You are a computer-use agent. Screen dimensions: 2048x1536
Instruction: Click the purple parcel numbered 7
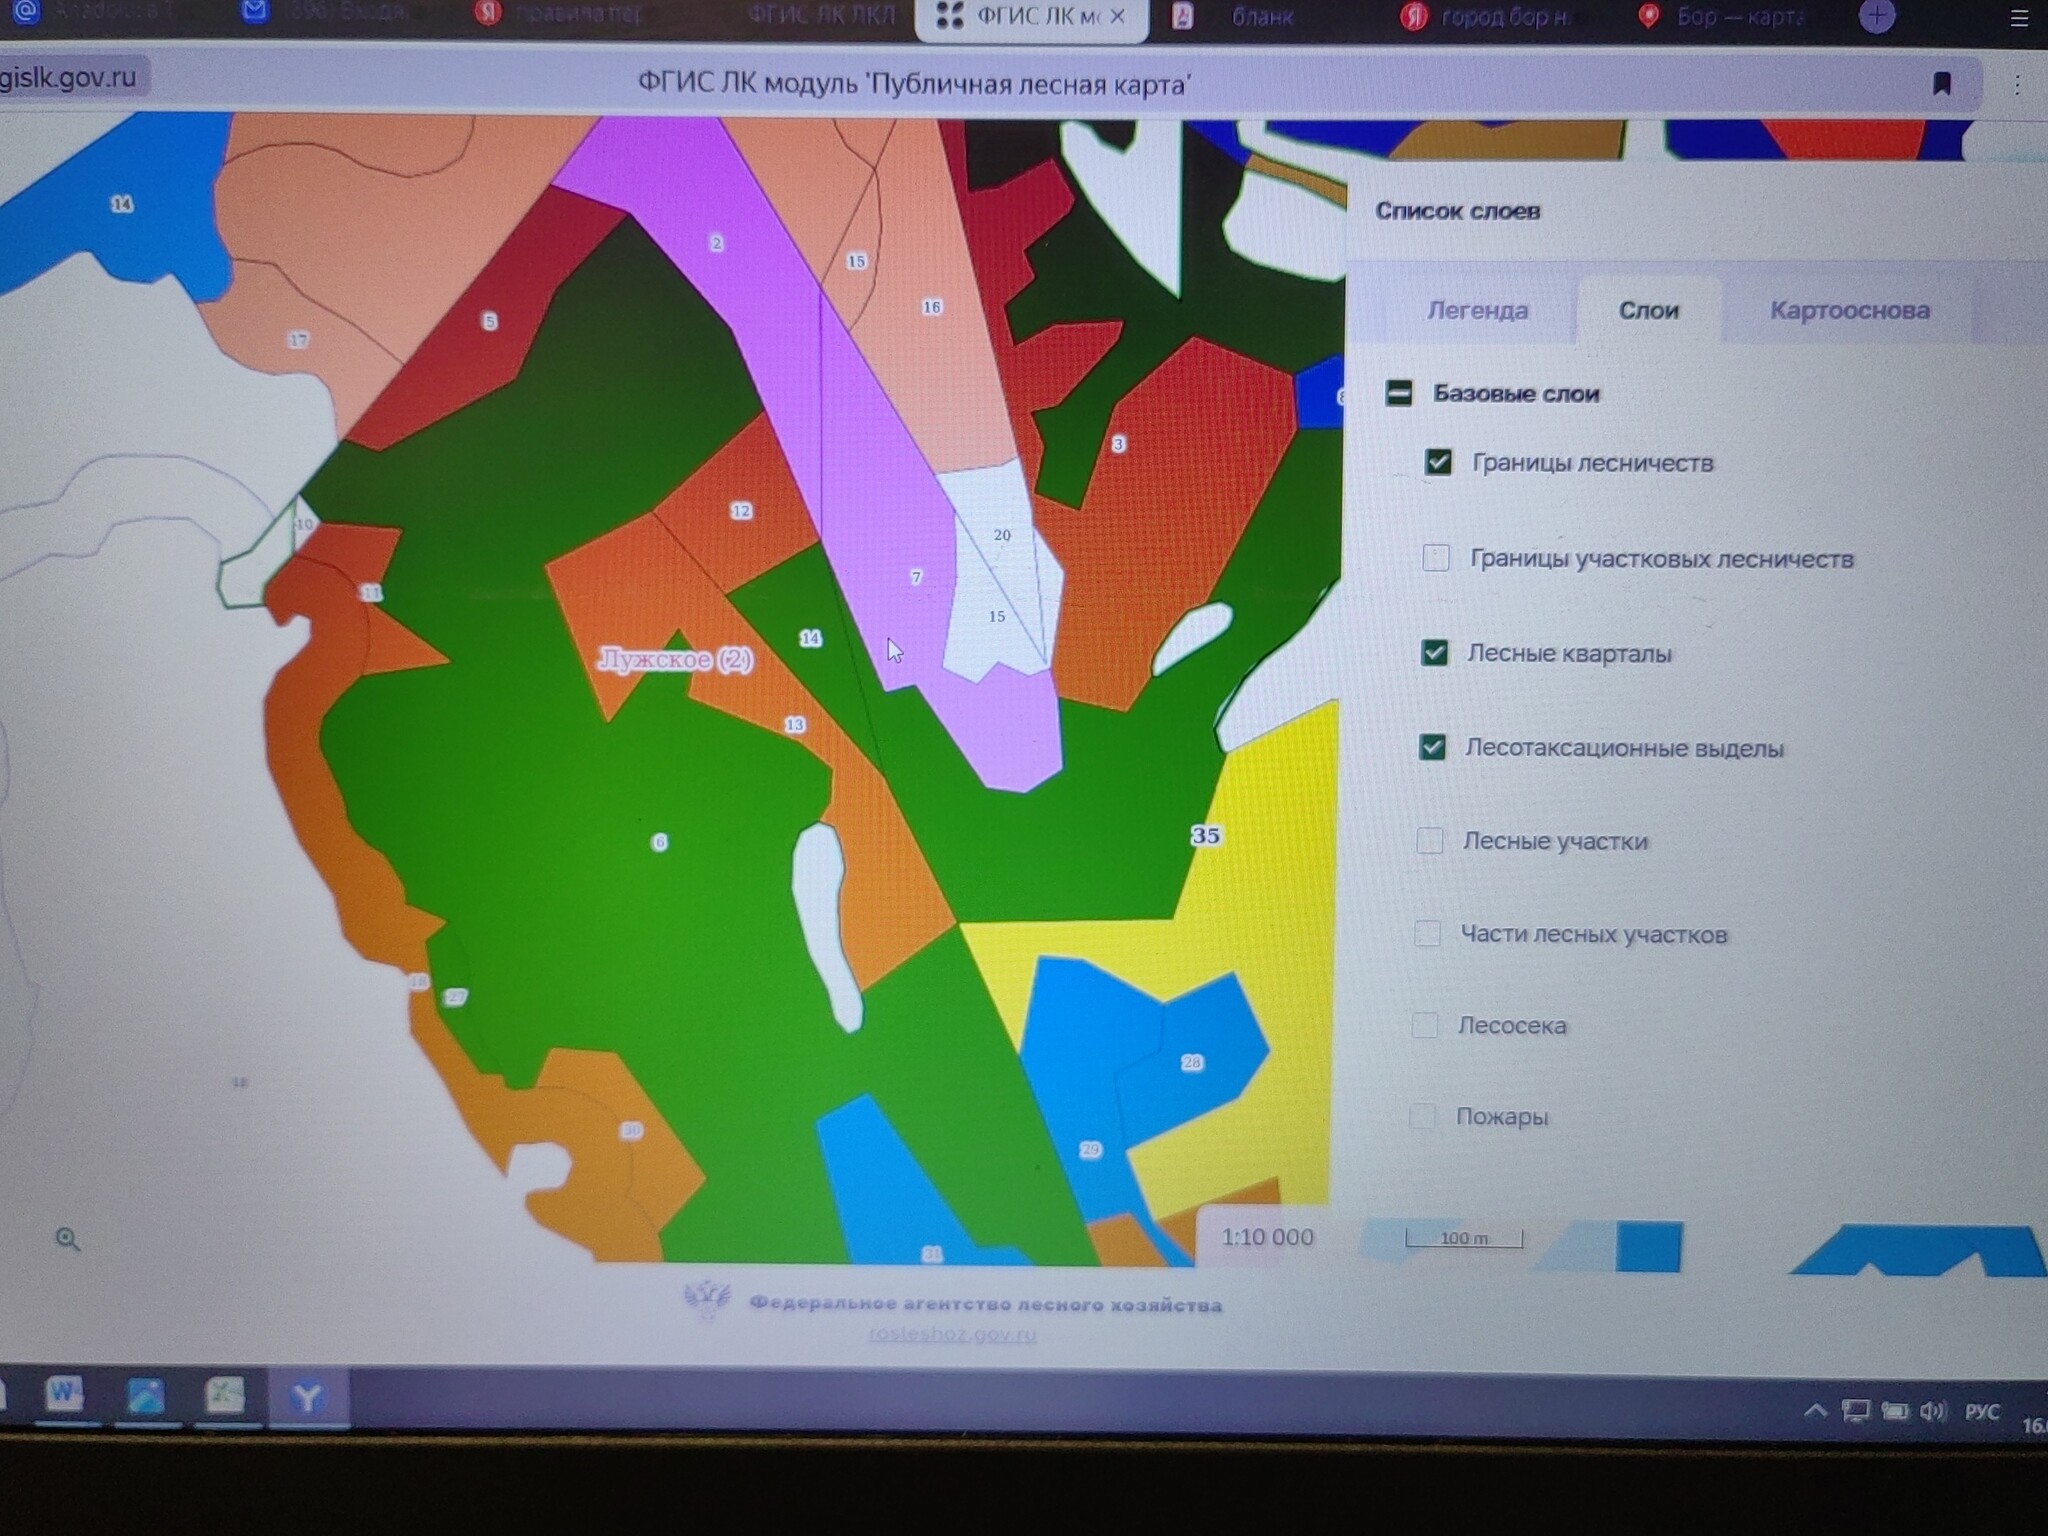pos(916,577)
